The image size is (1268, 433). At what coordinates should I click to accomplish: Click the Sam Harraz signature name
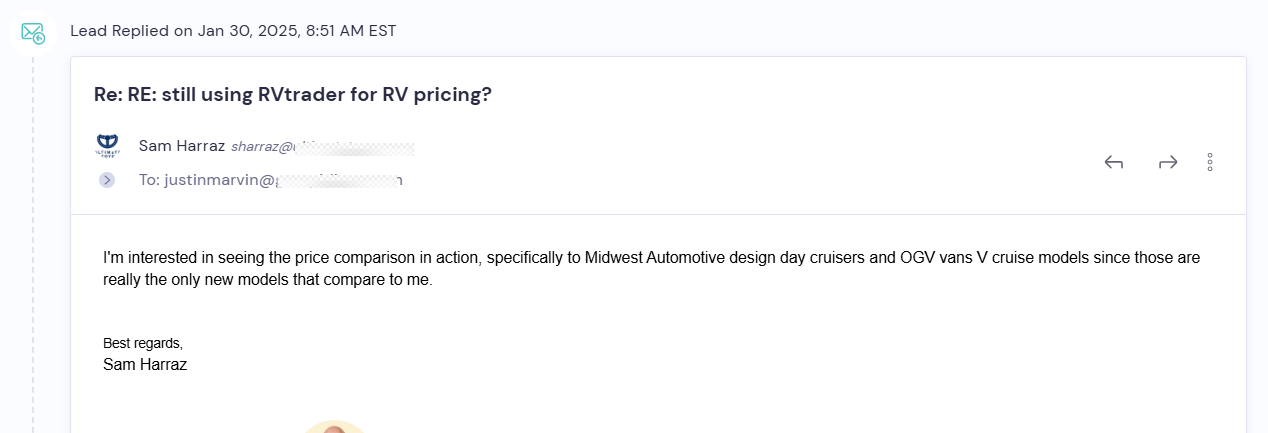pos(145,365)
